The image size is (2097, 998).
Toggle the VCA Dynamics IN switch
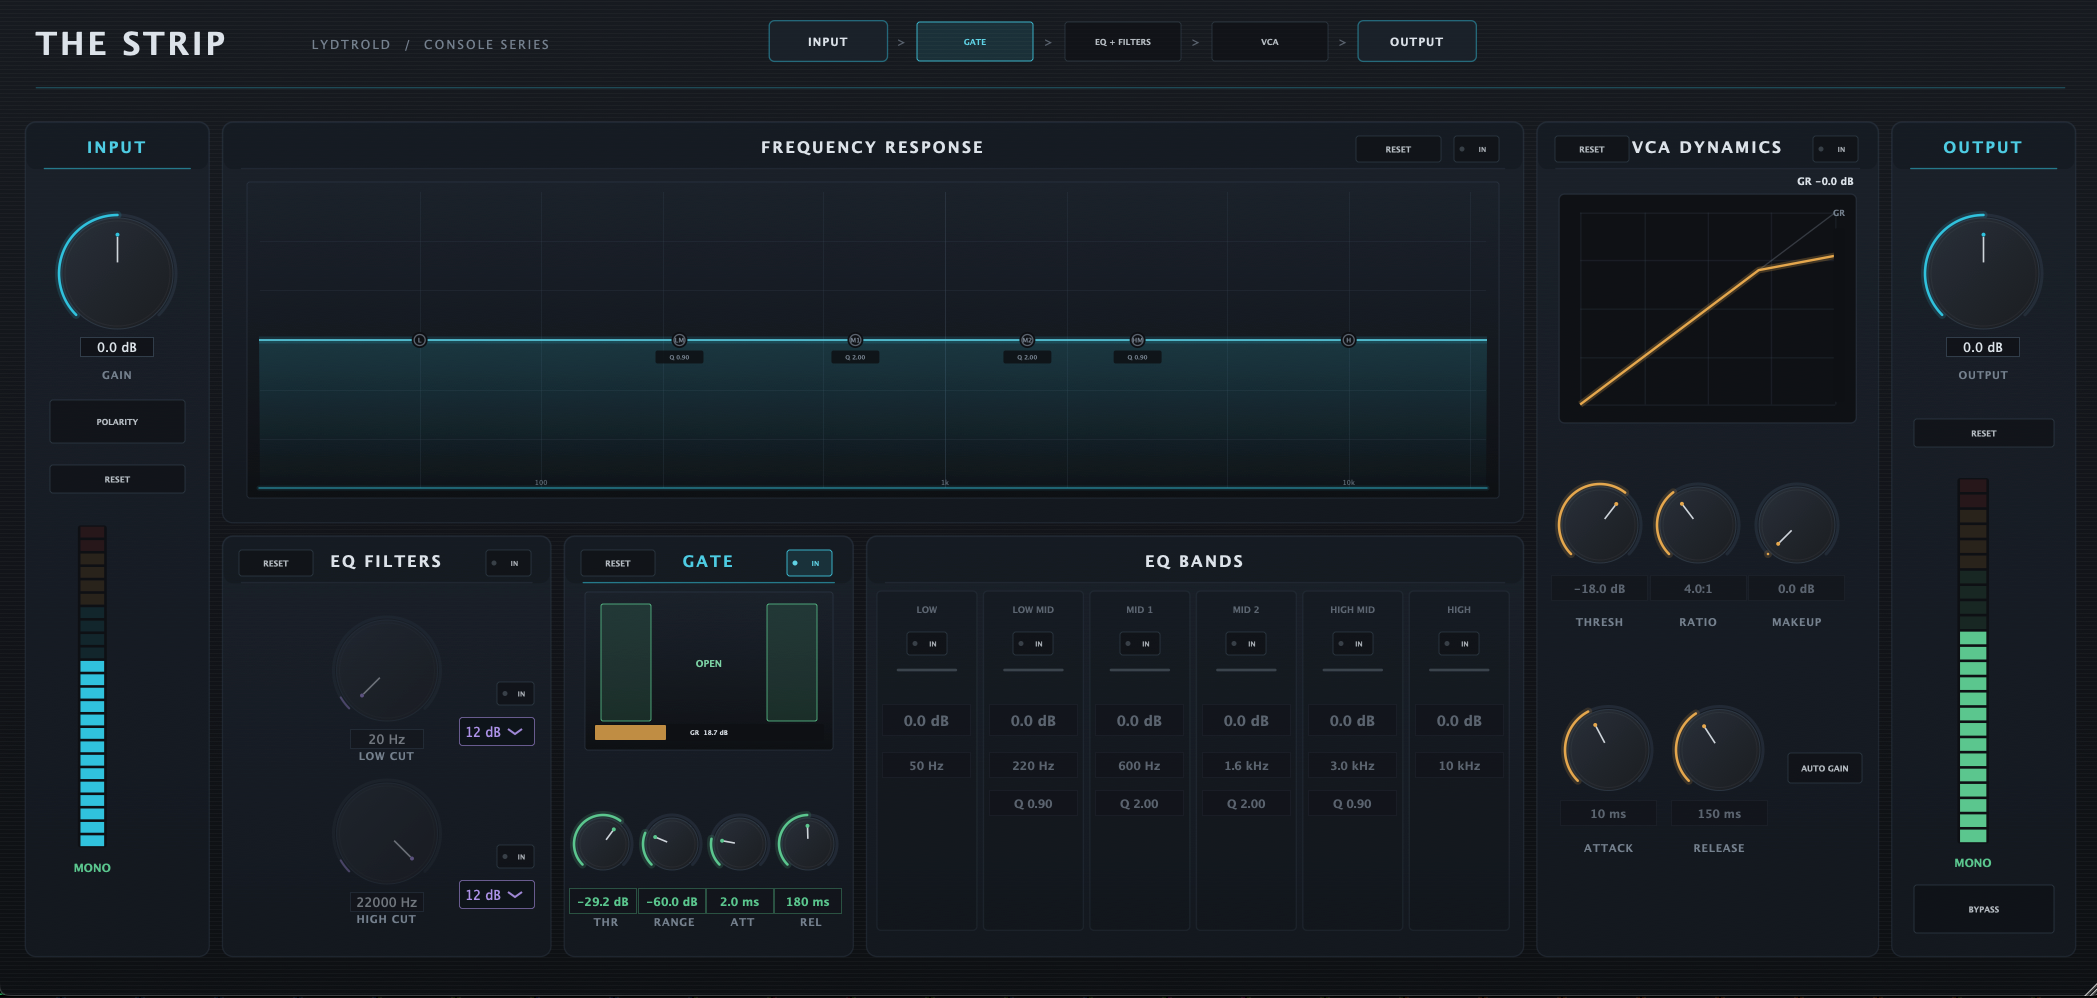click(1835, 149)
